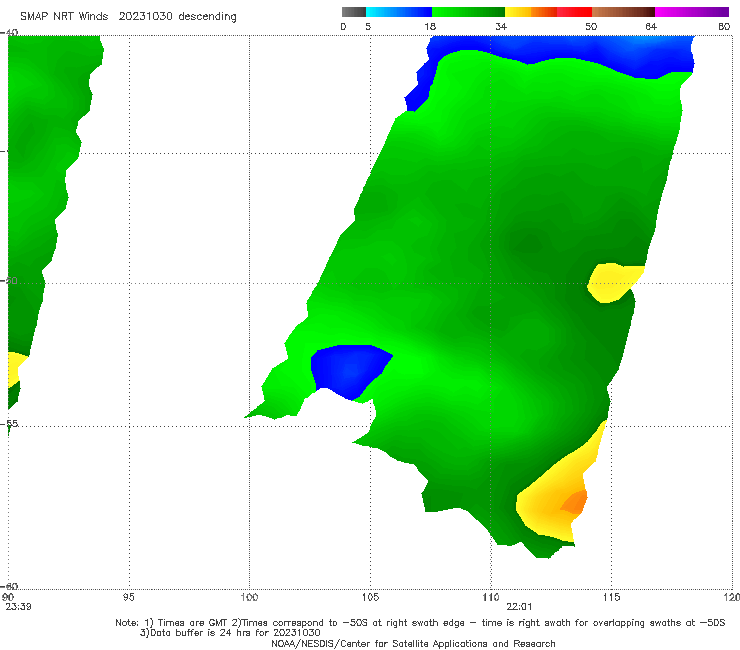The width and height of the screenshot is (740, 650).
Task: Click the note line starting 'Note: 1) Times are GMT'
Action: 420,623
